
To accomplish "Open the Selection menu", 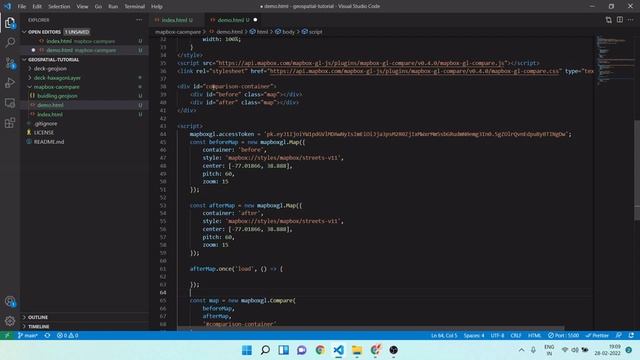I will [x=59, y=7].
